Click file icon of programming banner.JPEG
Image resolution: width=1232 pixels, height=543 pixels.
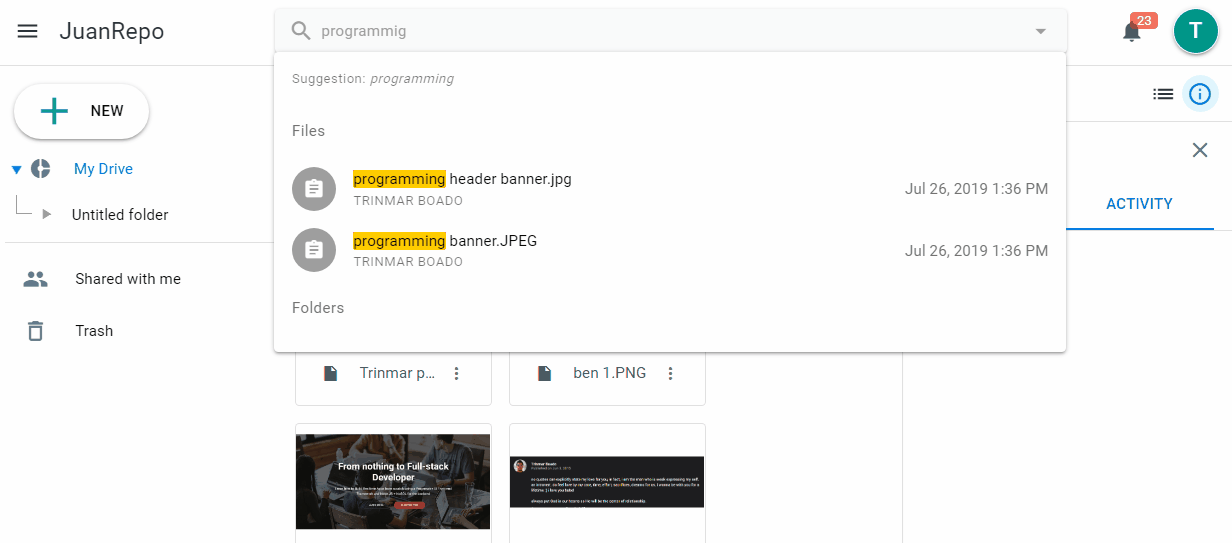pos(314,250)
